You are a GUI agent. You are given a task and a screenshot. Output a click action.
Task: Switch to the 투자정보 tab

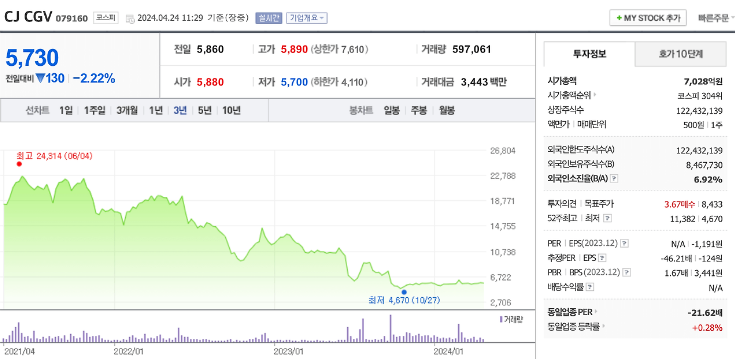[x=589, y=54]
